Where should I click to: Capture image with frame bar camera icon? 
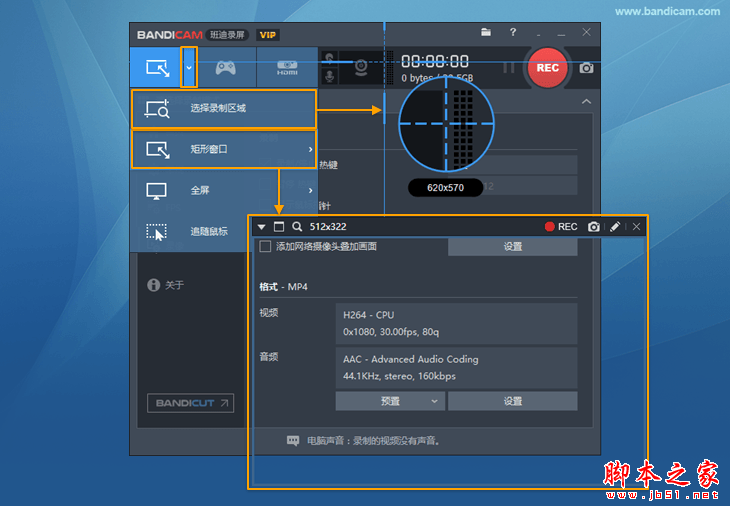click(594, 227)
